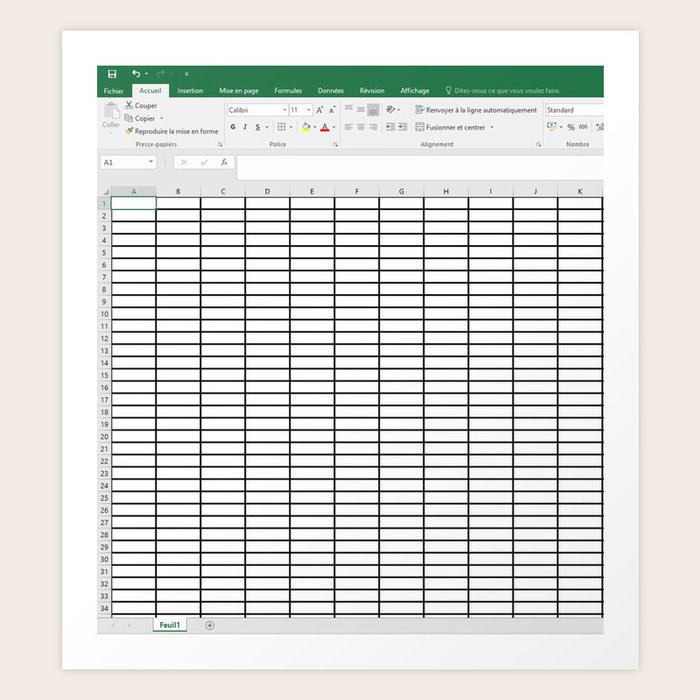Open the Formules tab
Image resolution: width=700 pixels, height=700 pixels.
pos(288,91)
